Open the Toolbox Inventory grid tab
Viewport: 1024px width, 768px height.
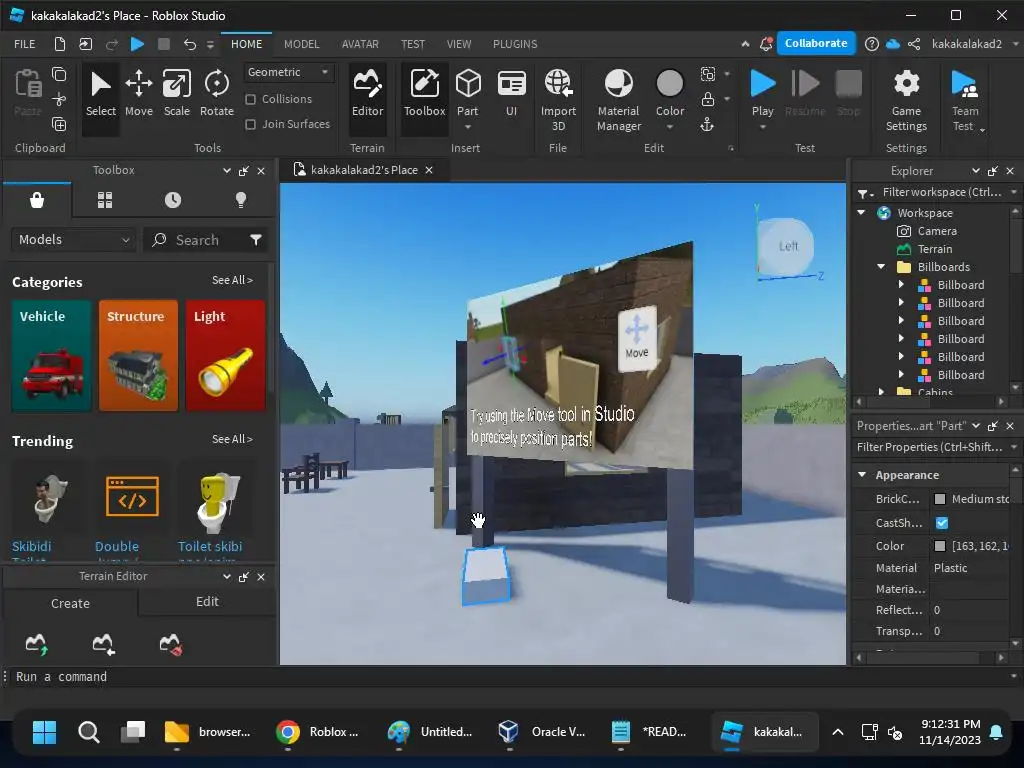coord(104,200)
